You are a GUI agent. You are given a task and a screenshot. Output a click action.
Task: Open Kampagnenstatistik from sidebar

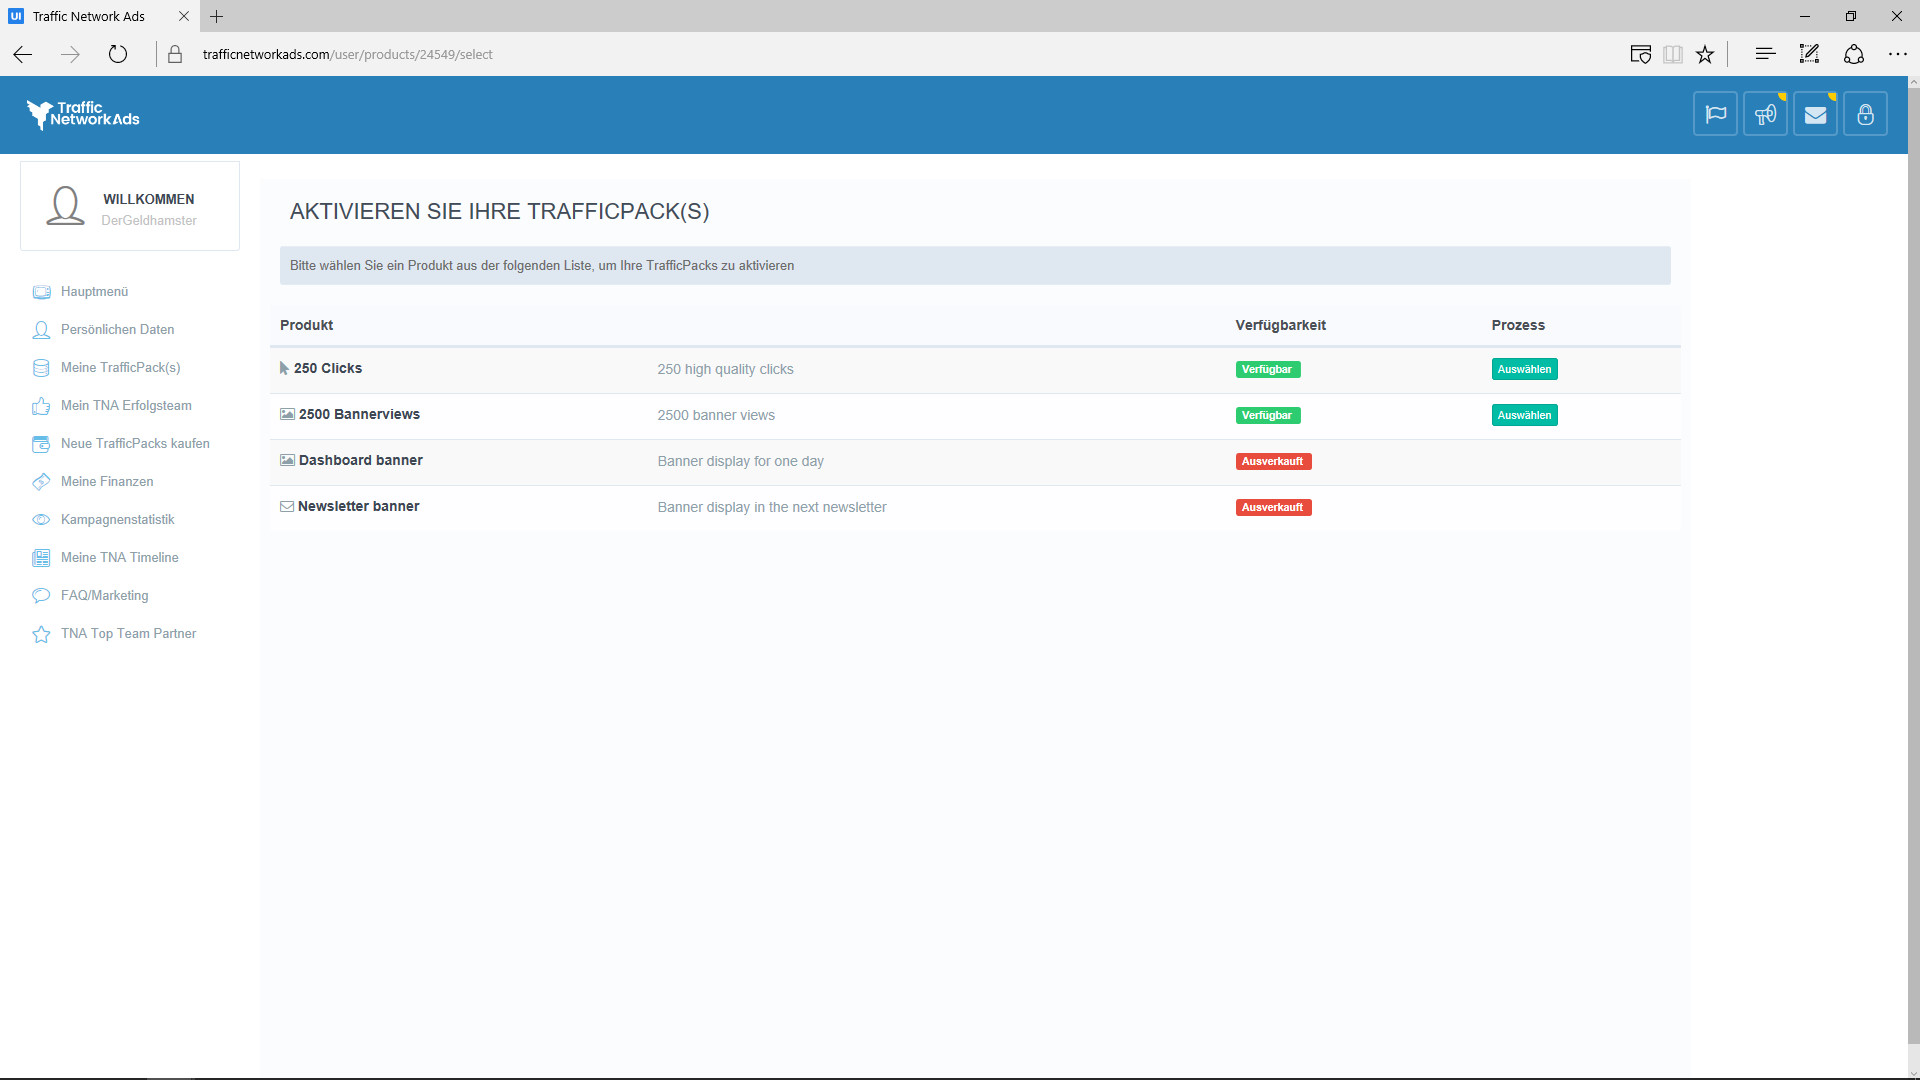pos(117,520)
